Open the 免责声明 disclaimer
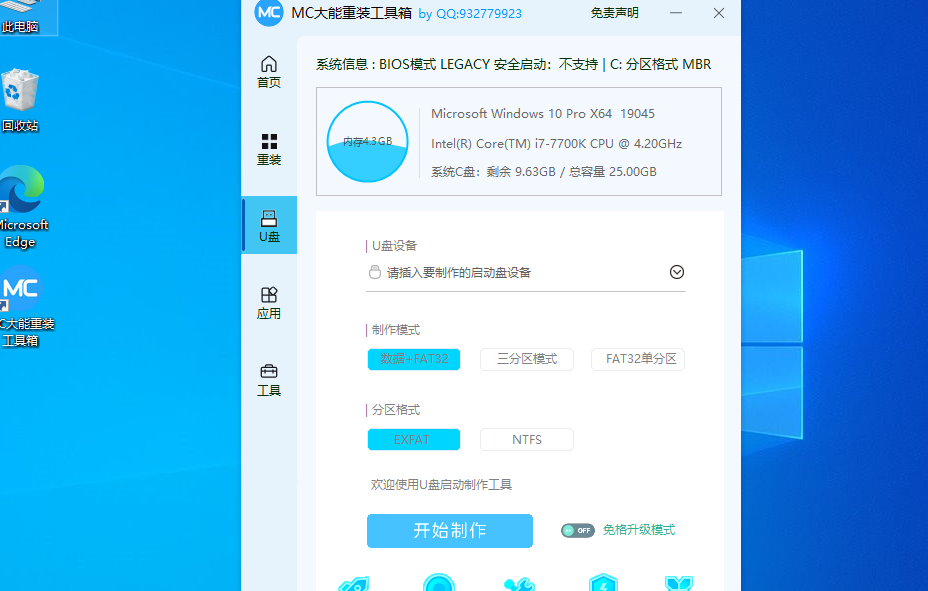The image size is (928, 591). click(614, 13)
